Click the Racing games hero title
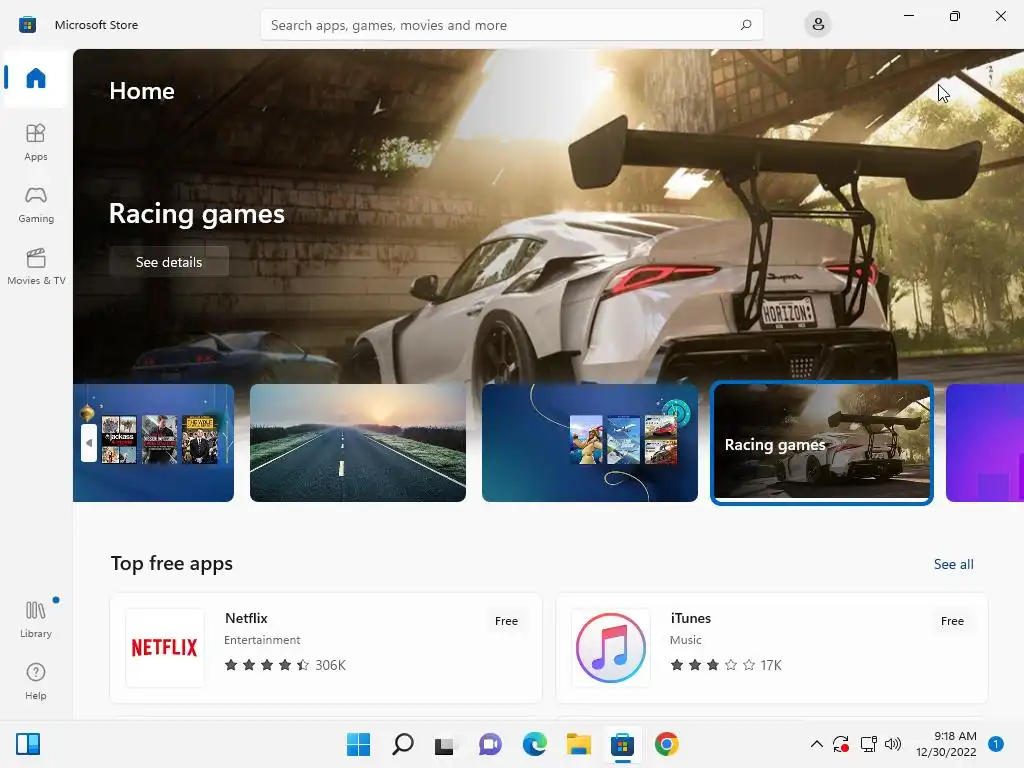This screenshot has width=1024, height=768. [197, 214]
